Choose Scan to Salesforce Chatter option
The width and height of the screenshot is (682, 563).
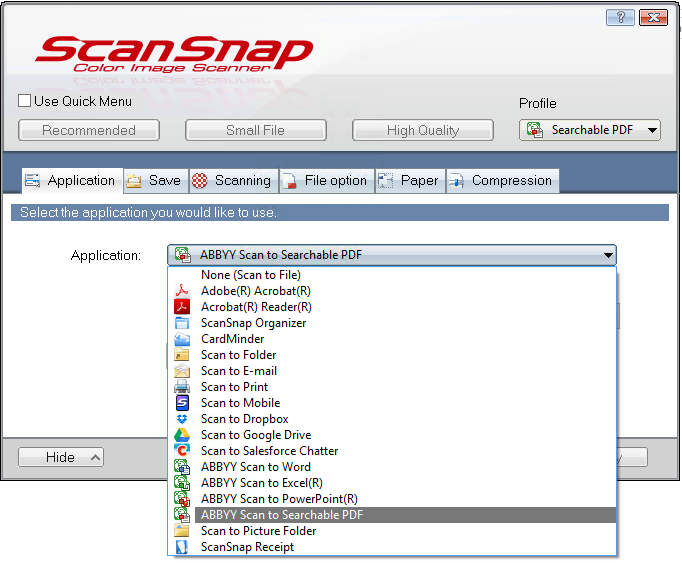pyautogui.click(x=392, y=451)
